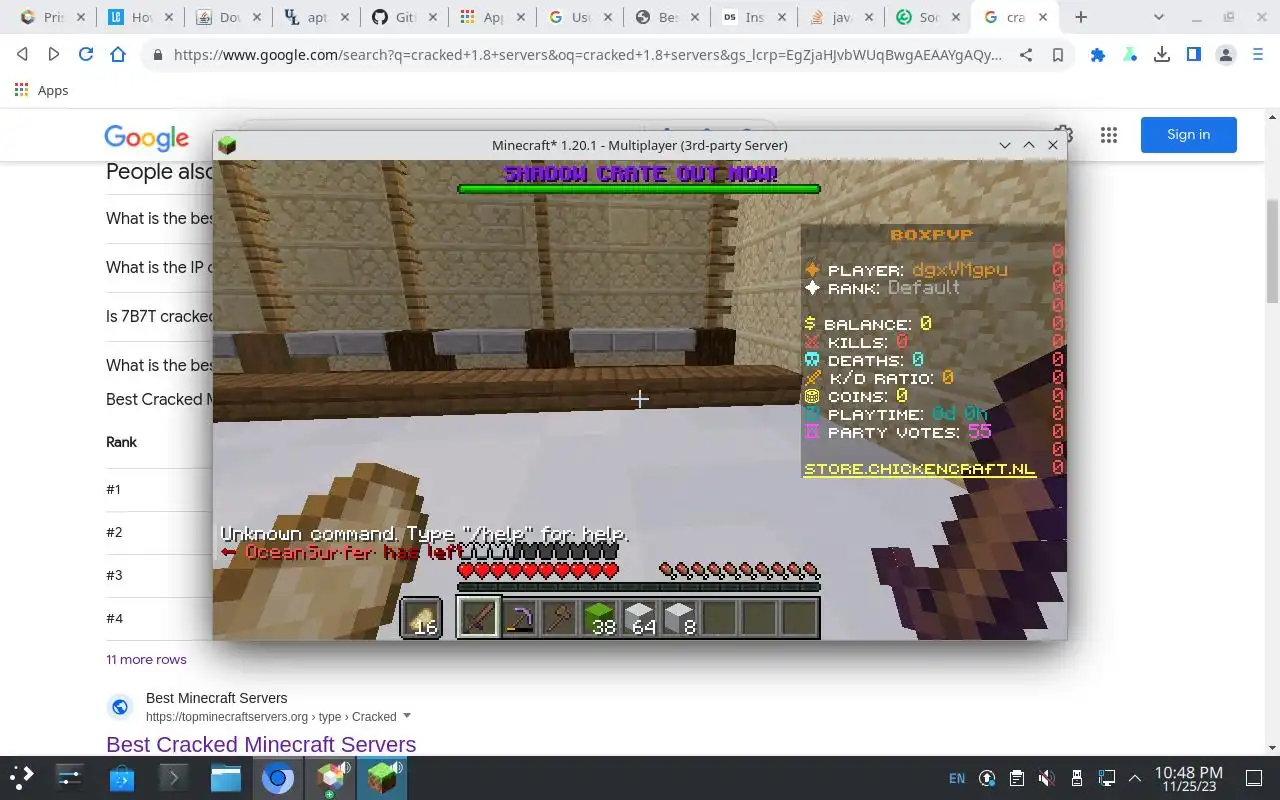This screenshot has height=800, width=1280.
Task: Click the Google logo
Action: click(147, 137)
